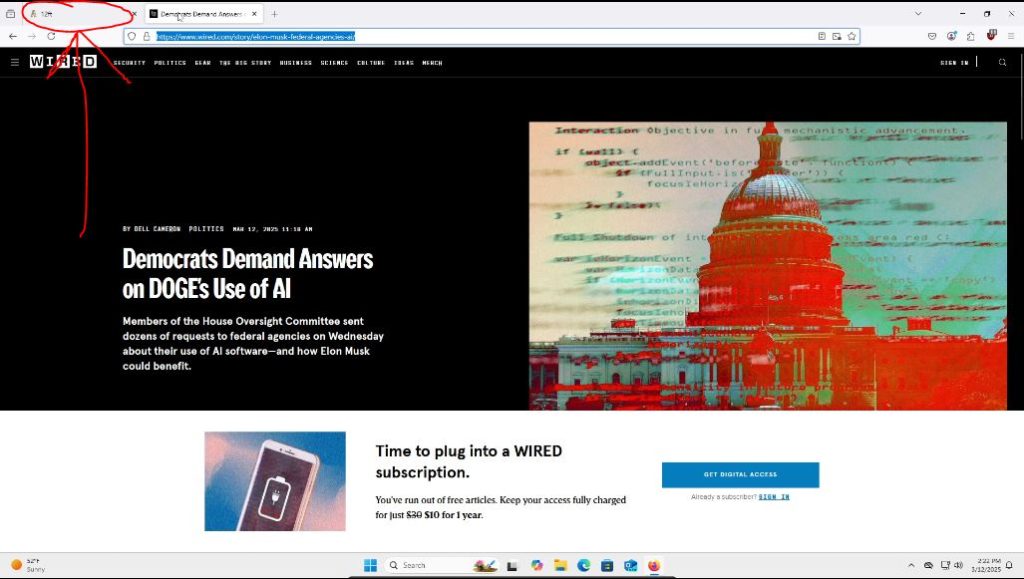
Task: Open the Culture section in WIRED nav
Action: [x=371, y=63]
